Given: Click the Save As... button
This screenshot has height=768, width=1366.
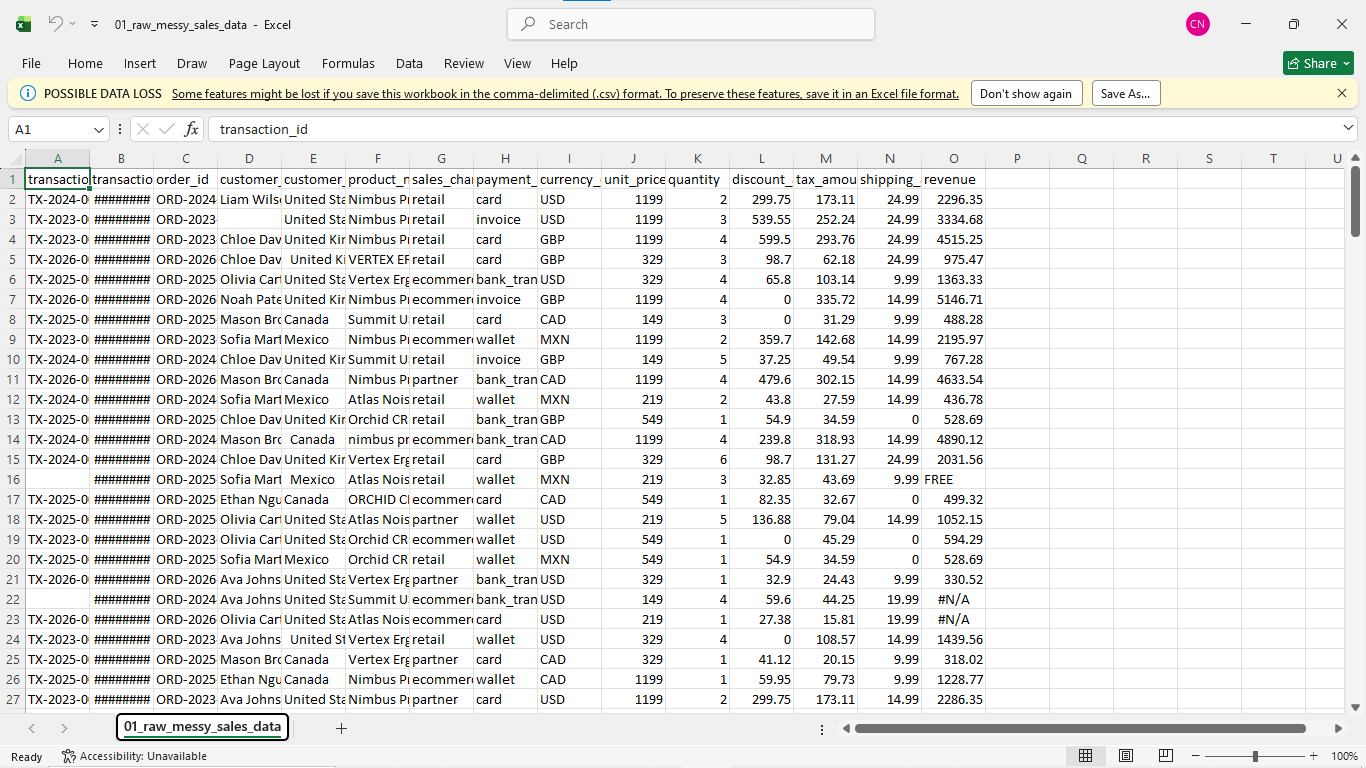Looking at the screenshot, I should click(x=1126, y=94).
